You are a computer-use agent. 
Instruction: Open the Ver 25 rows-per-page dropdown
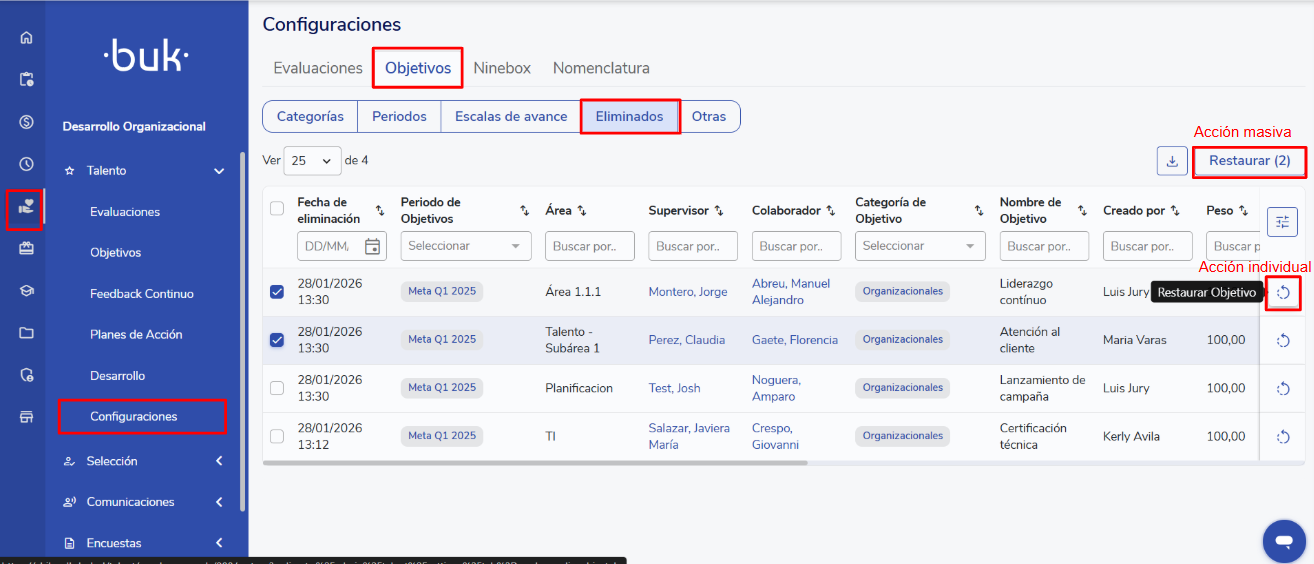pos(312,160)
